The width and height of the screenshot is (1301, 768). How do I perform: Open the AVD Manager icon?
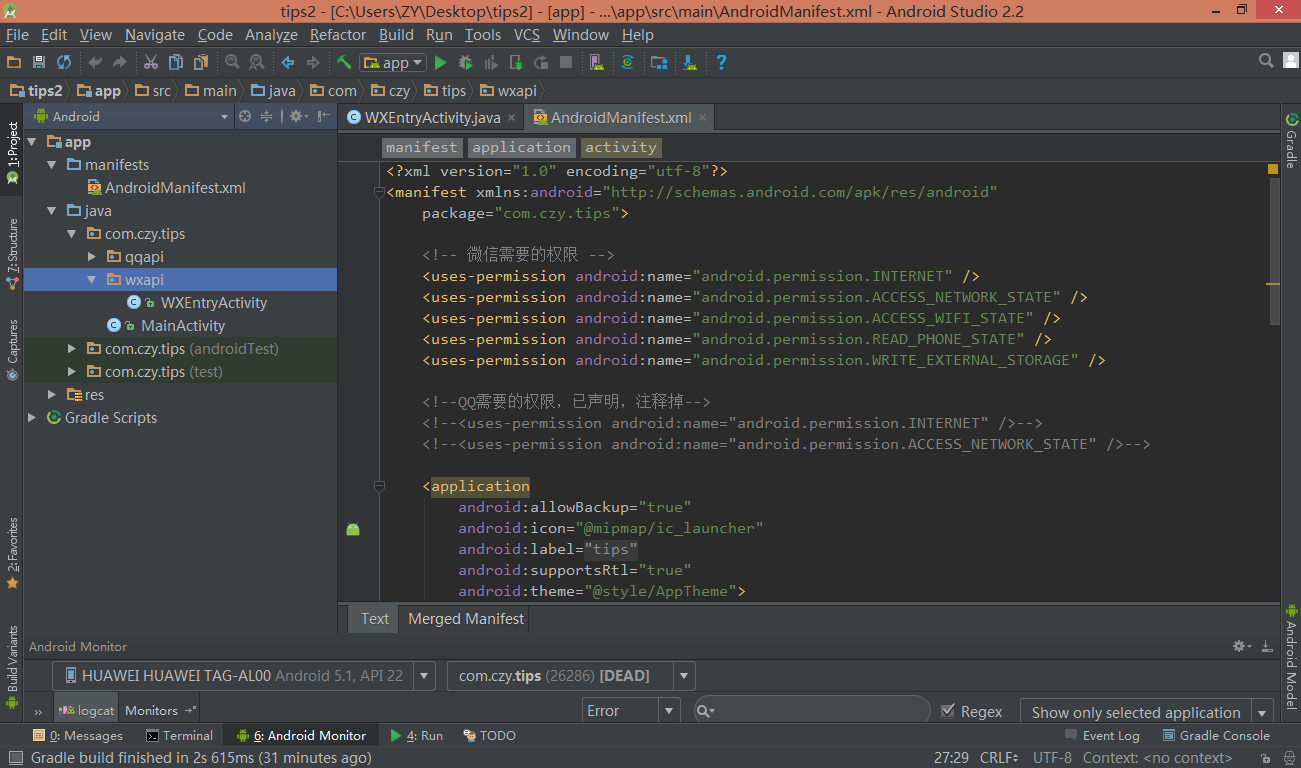point(597,62)
